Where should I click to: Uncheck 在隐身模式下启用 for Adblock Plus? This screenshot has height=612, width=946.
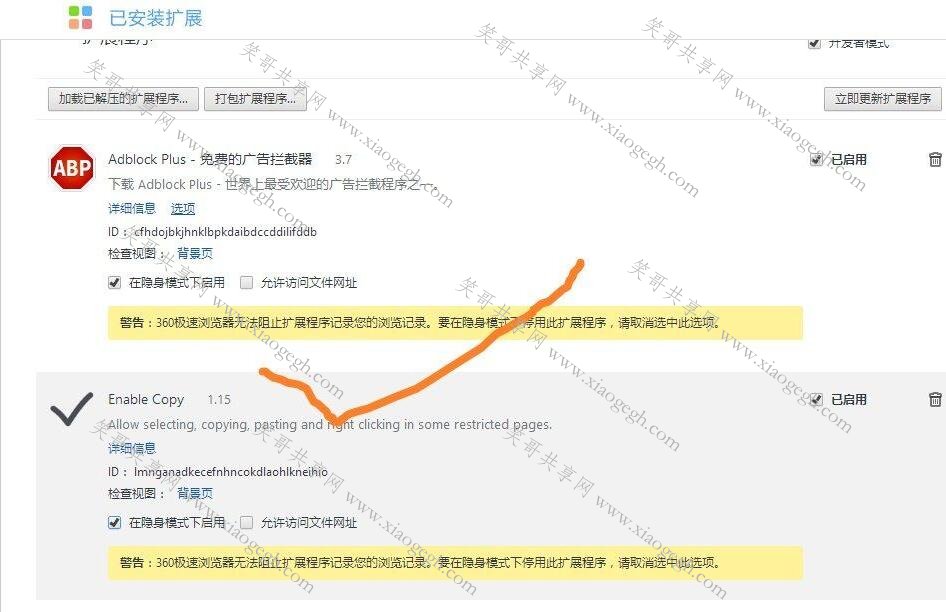[114, 282]
